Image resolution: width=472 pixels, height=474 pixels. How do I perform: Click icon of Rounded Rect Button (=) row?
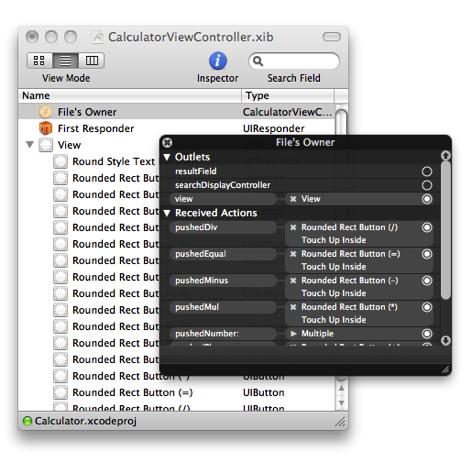coord(60,392)
